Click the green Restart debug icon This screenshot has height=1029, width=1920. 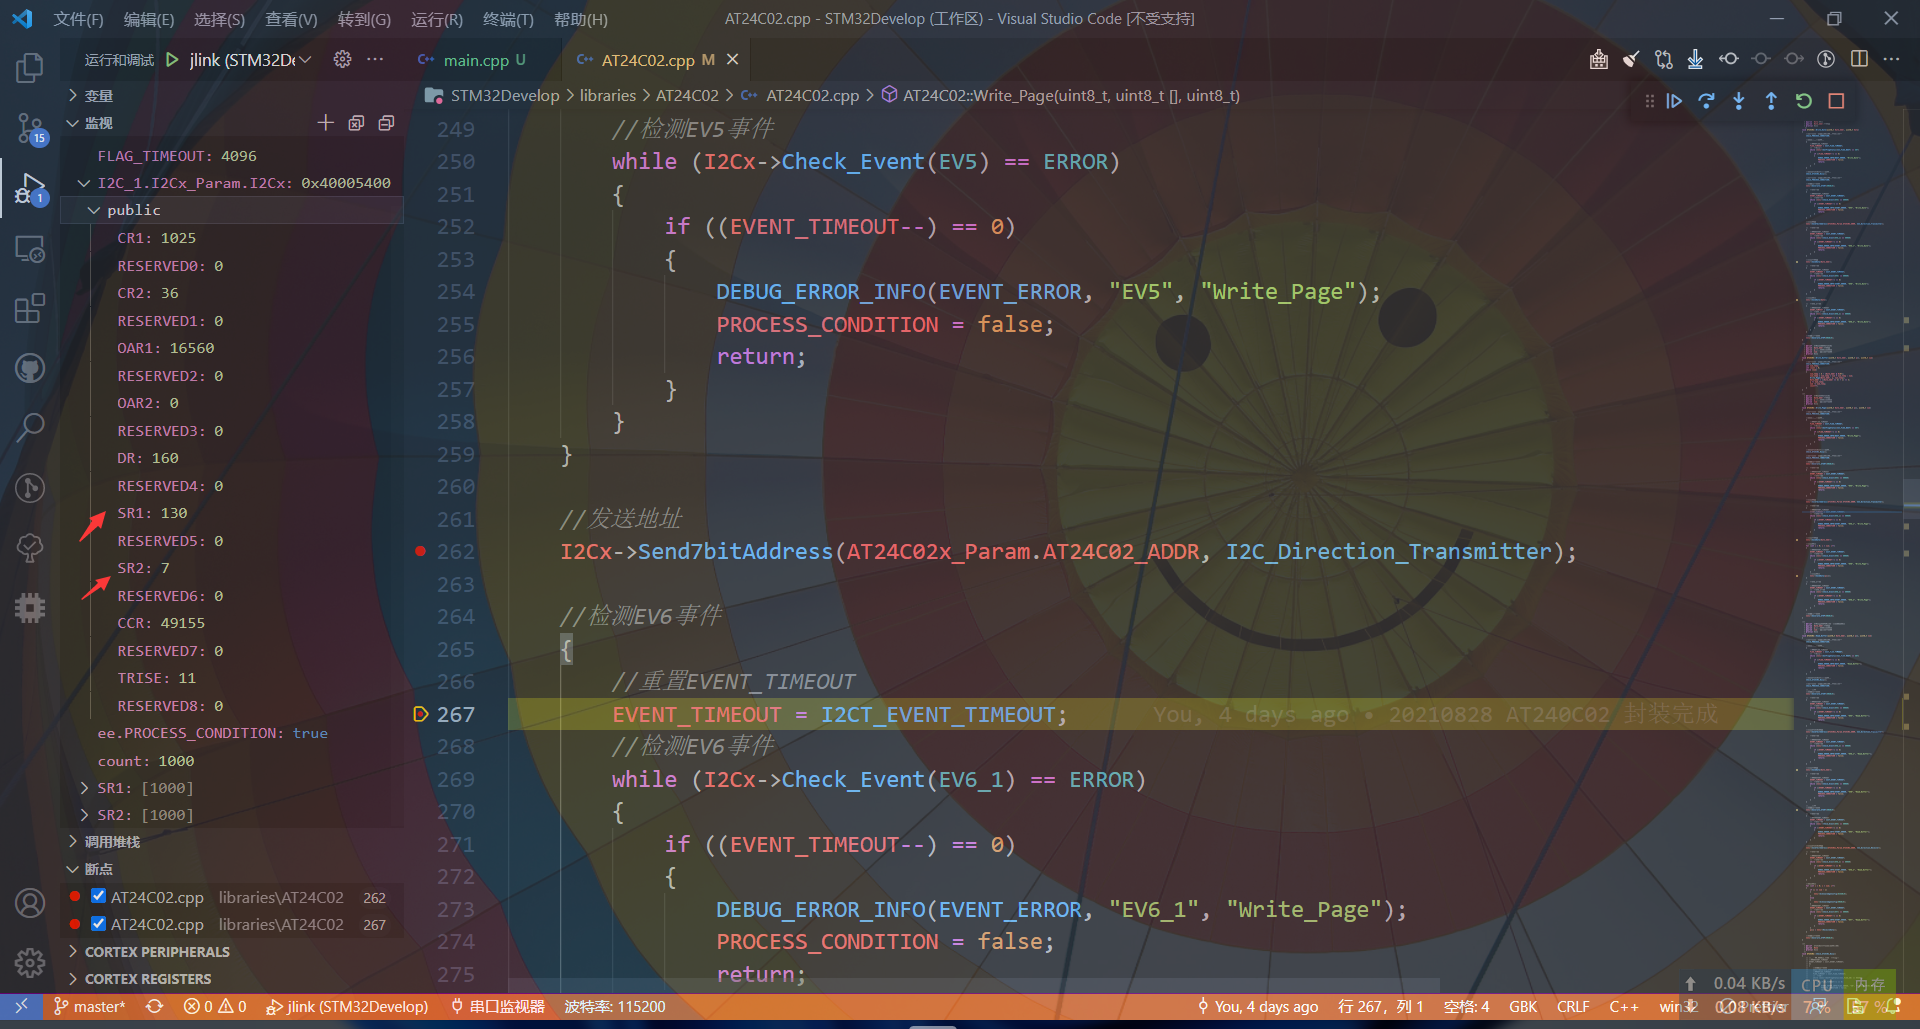coord(1803,100)
